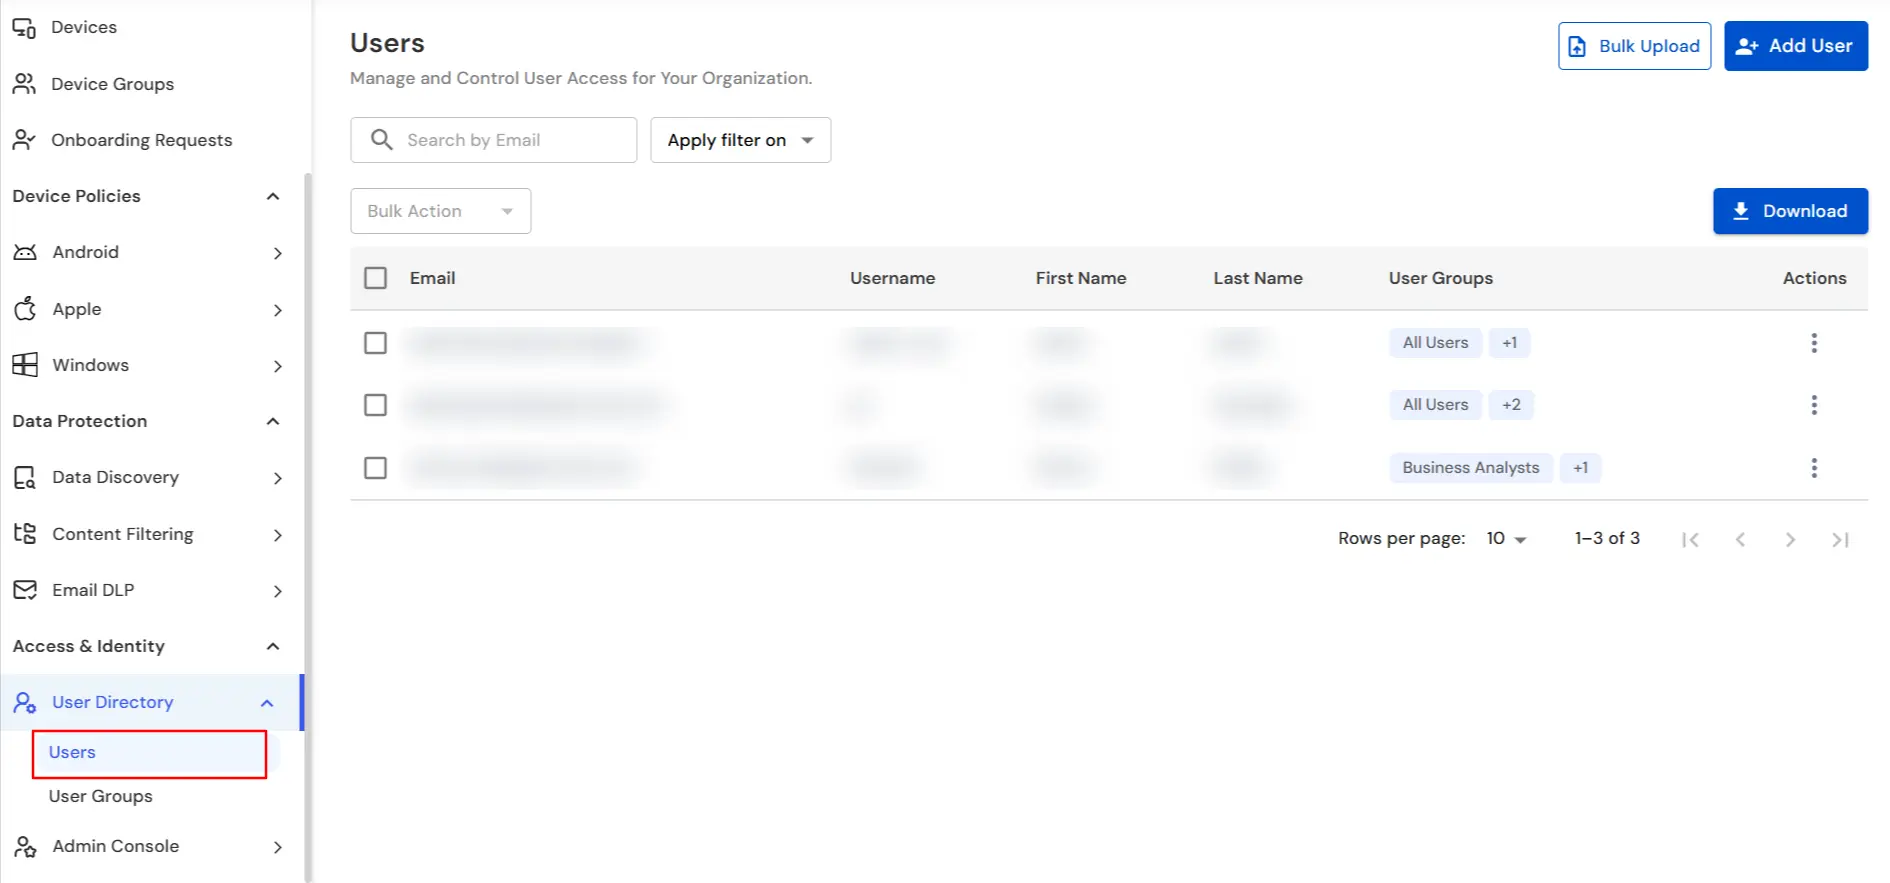1890x883 pixels.
Task: Click the Content Filtering icon
Action: pyautogui.click(x=25, y=534)
